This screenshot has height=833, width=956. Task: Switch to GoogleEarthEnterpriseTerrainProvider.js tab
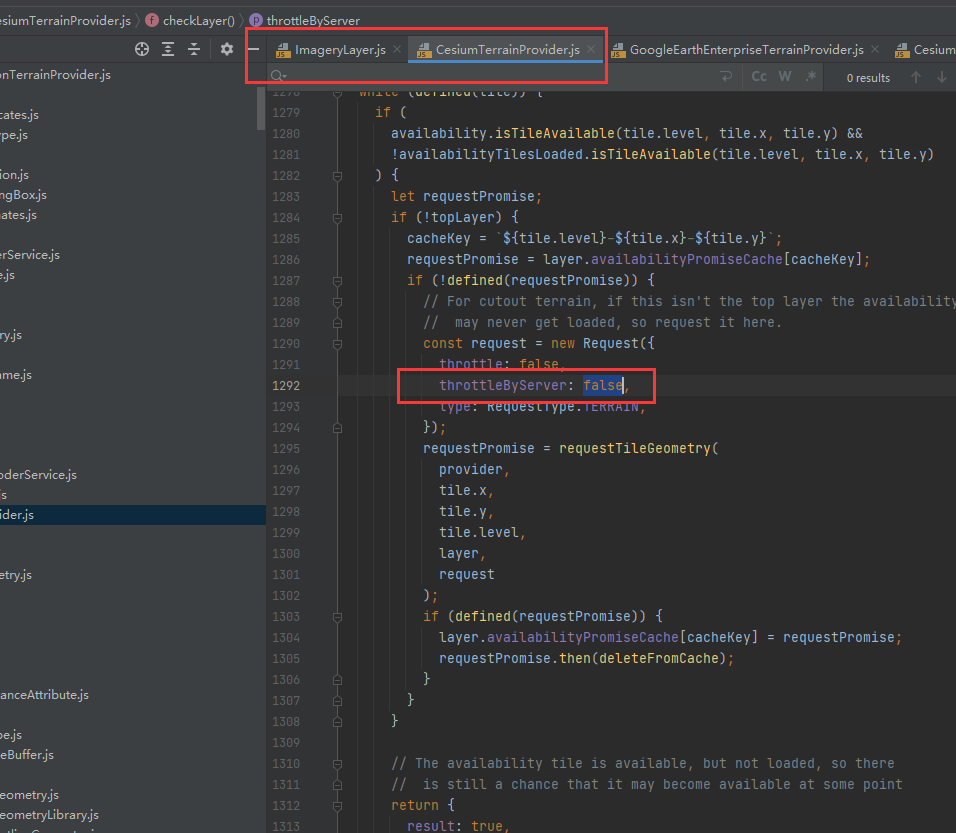746,50
